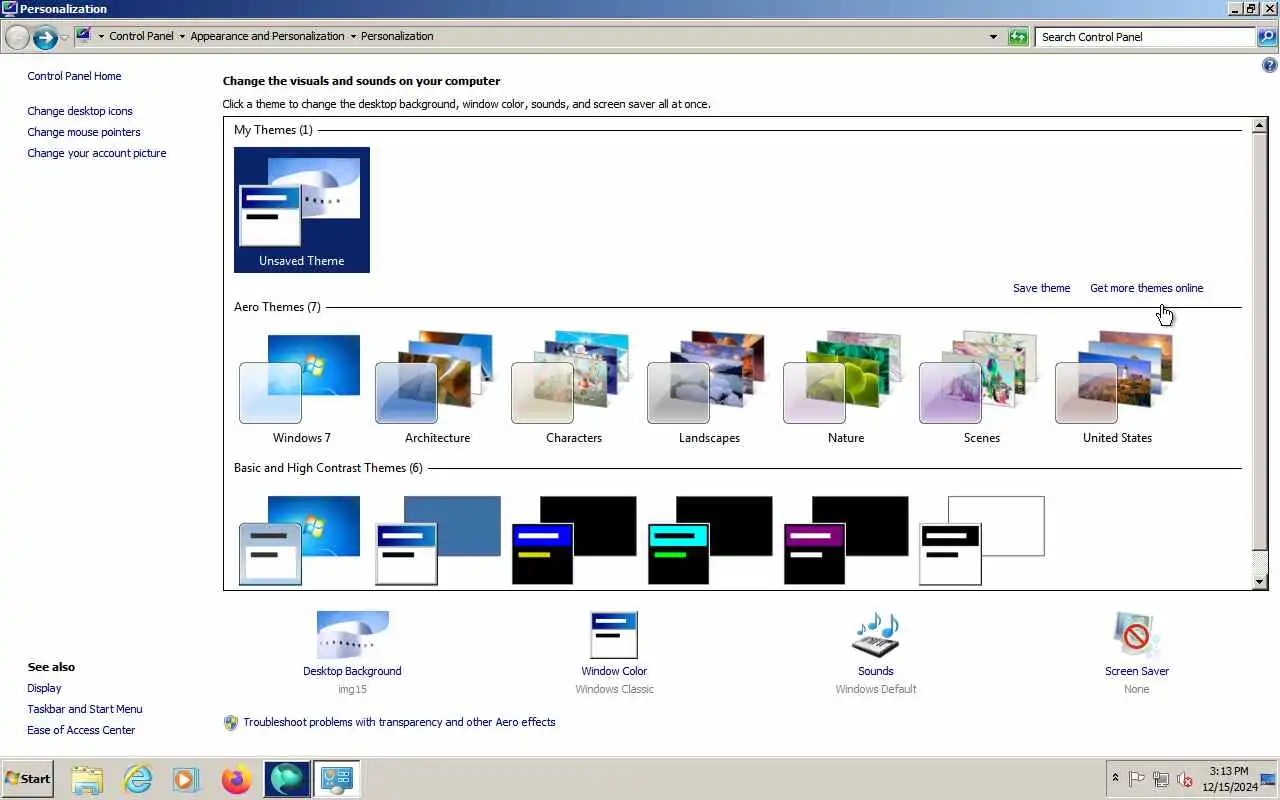Open Ease of Access Center link

81,730
